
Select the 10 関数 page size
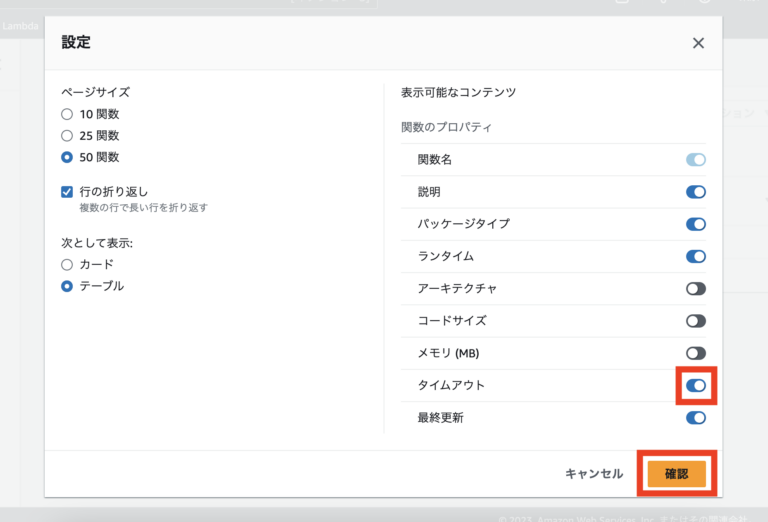pyautogui.click(x=67, y=114)
